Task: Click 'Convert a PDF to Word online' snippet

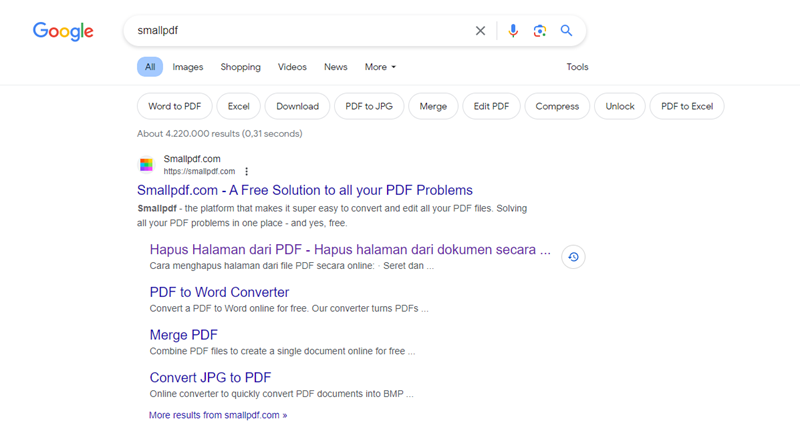Action: [x=289, y=308]
